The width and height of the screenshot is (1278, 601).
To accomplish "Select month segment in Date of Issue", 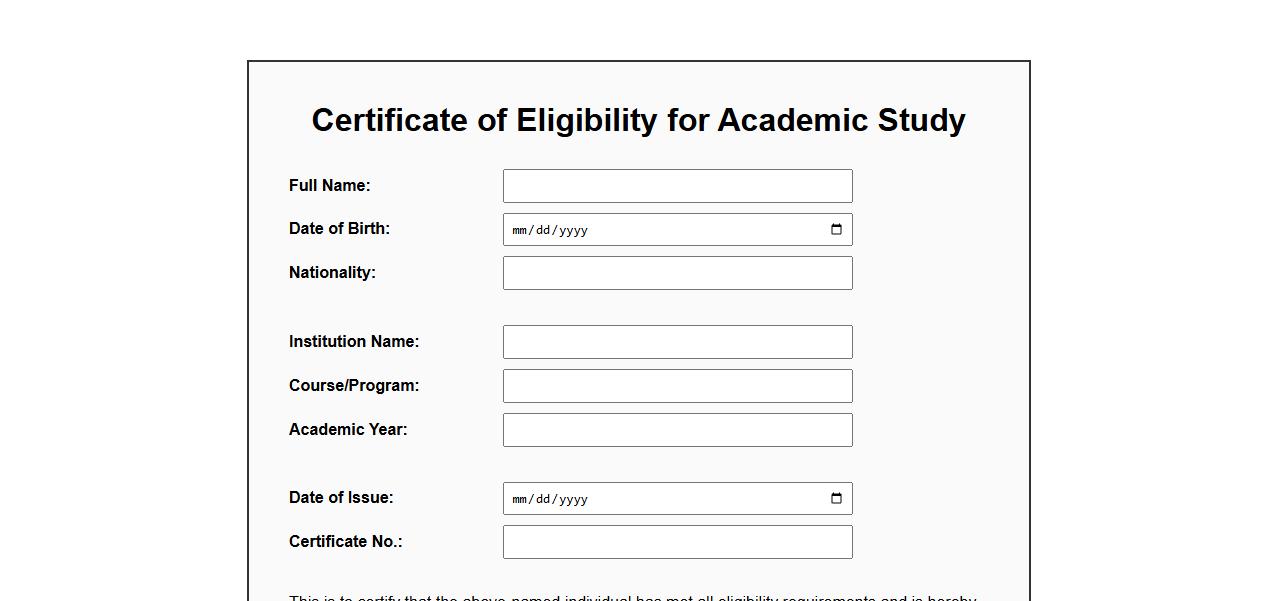I will click(520, 499).
